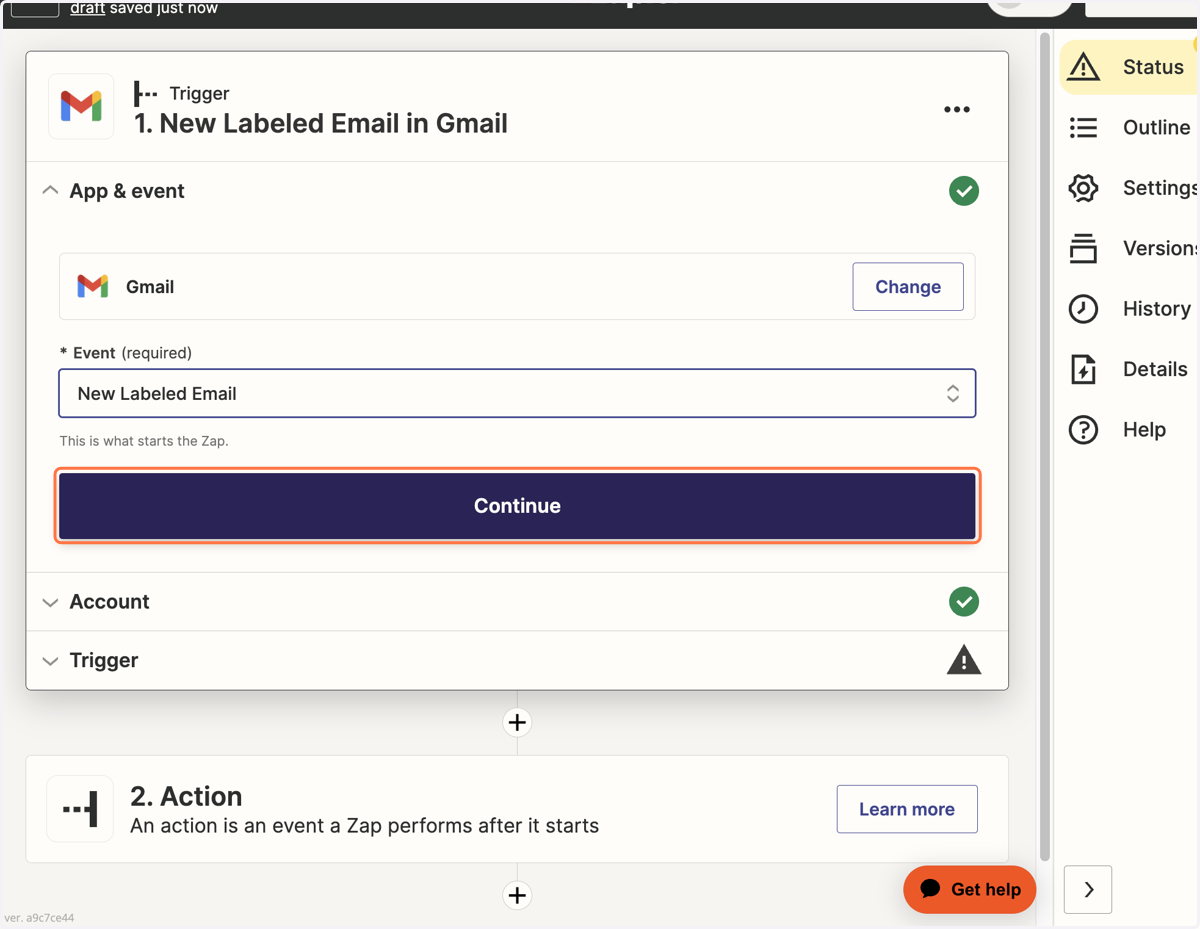Click the action description text under 2. Action
Image resolution: width=1200 pixels, height=929 pixels.
click(365, 826)
